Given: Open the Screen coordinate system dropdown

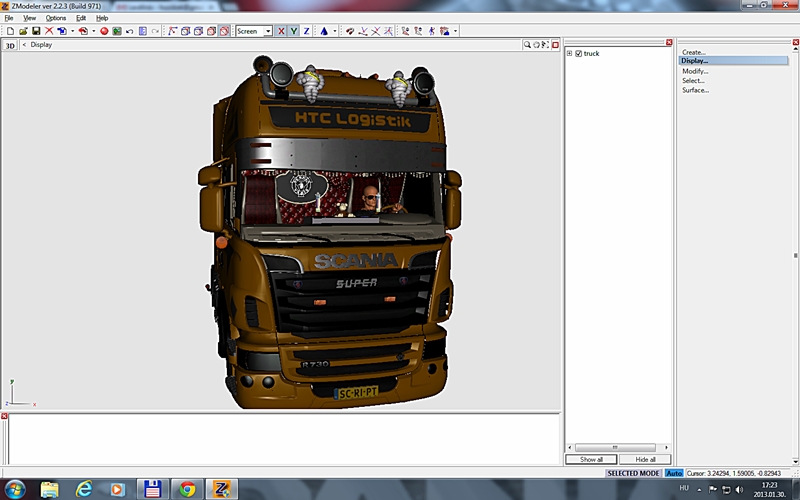Looking at the screenshot, I should click(268, 31).
